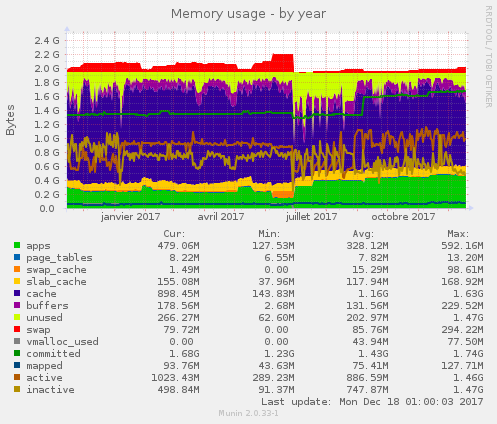Click the dark green committed legend swatch

[17, 353]
